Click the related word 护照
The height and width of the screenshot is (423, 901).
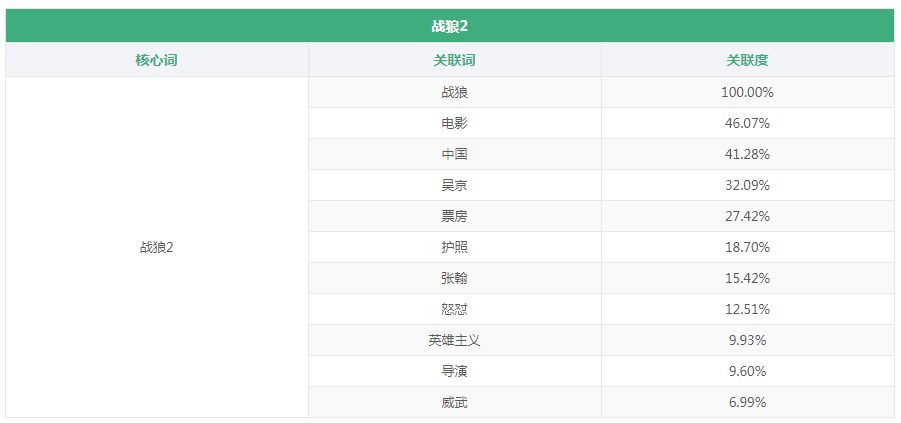454,247
